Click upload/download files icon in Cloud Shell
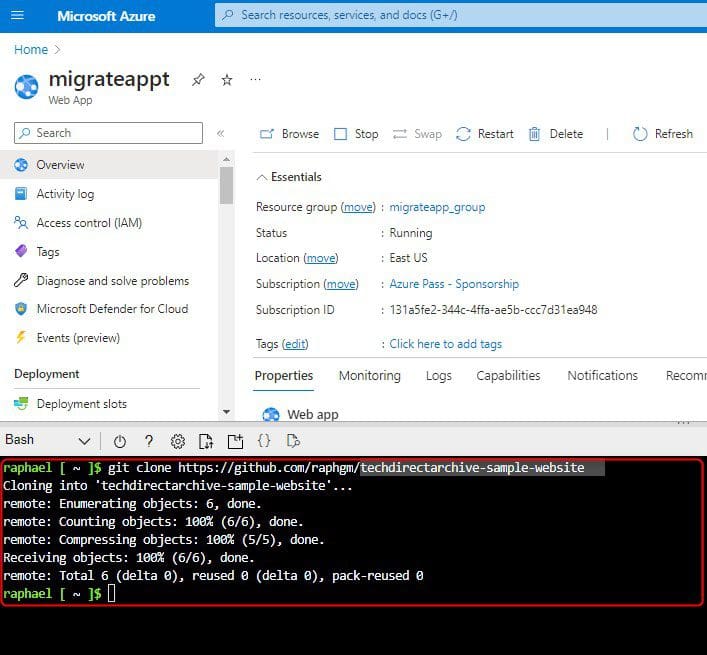This screenshot has width=707, height=655. click(206, 441)
